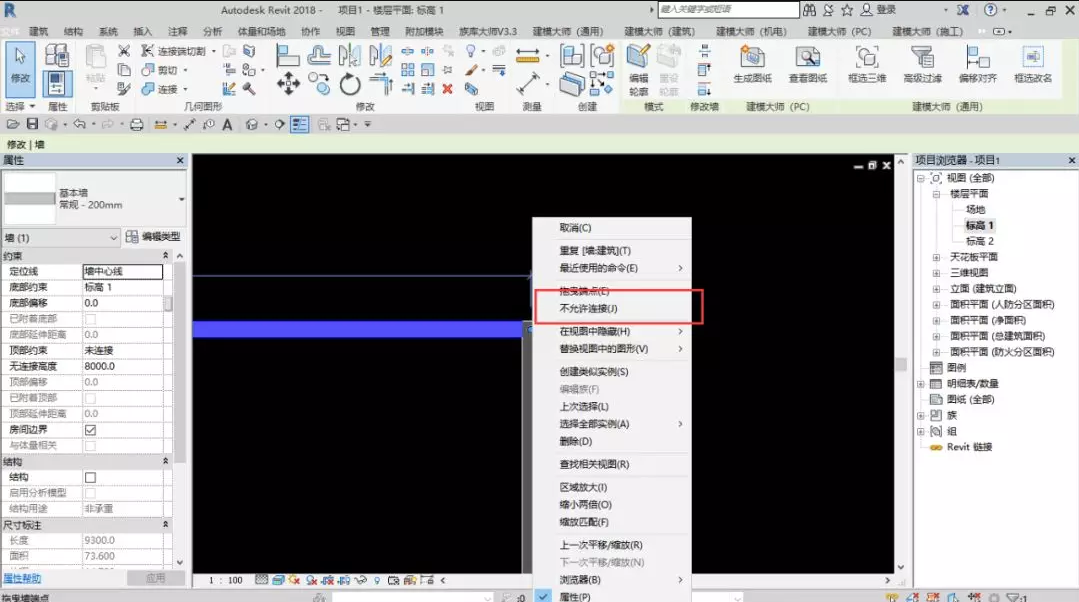Click the 偏移对齐 icon
This screenshot has height=602, width=1079.
[x=977, y=65]
